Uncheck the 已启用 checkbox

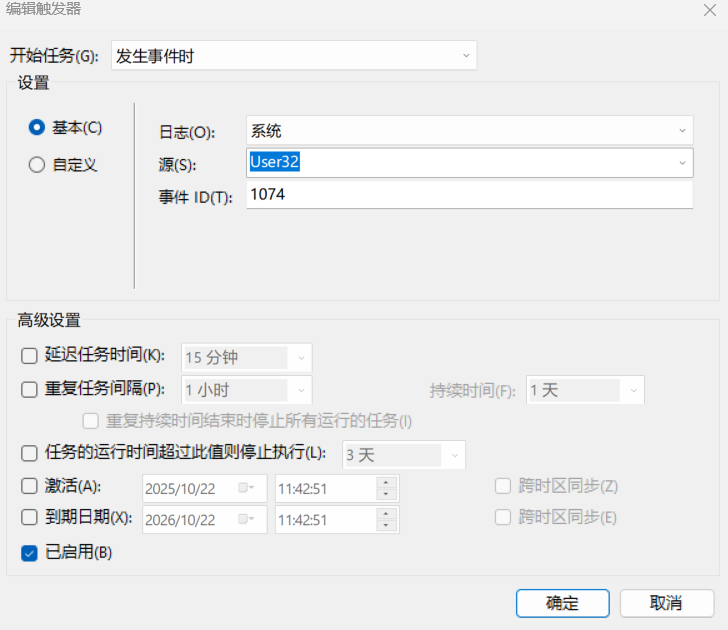[29, 552]
